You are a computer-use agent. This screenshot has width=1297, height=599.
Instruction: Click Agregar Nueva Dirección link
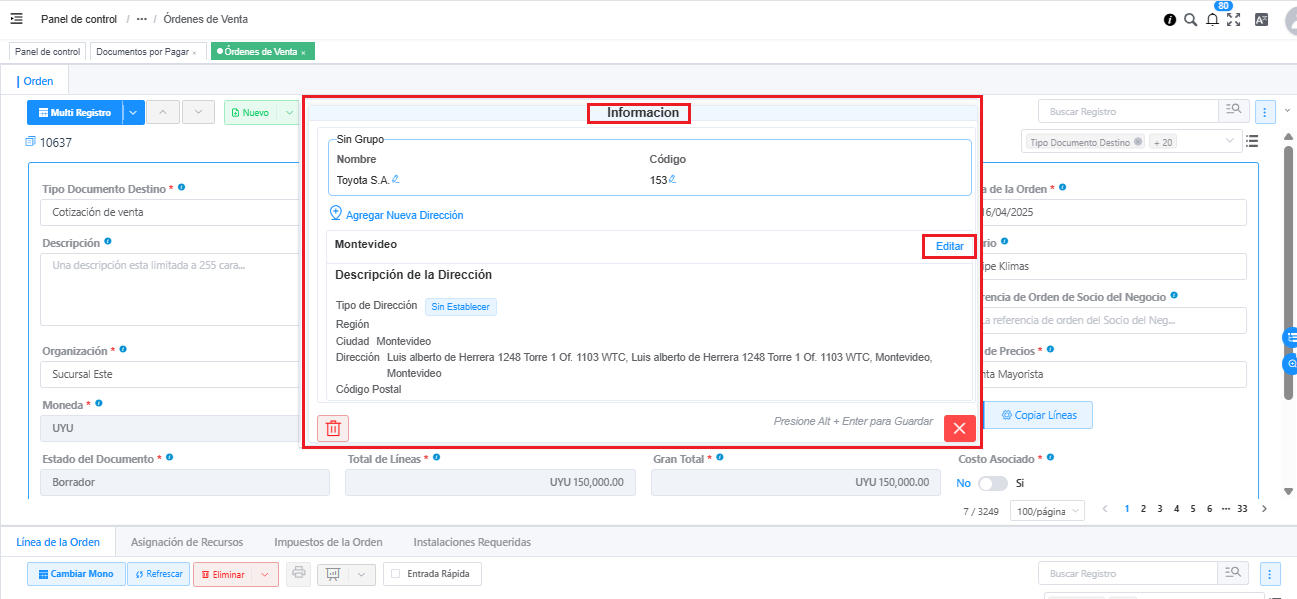[404, 215]
